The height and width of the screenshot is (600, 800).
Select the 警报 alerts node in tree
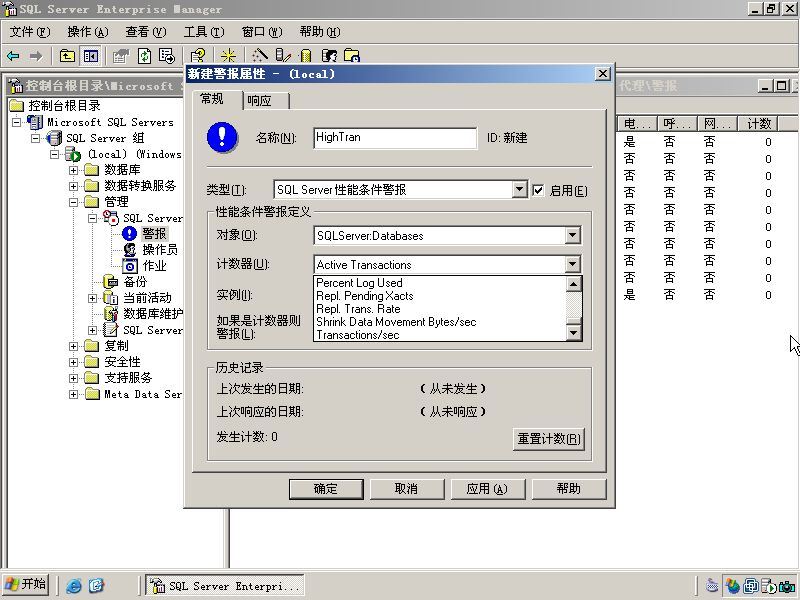[x=154, y=234]
